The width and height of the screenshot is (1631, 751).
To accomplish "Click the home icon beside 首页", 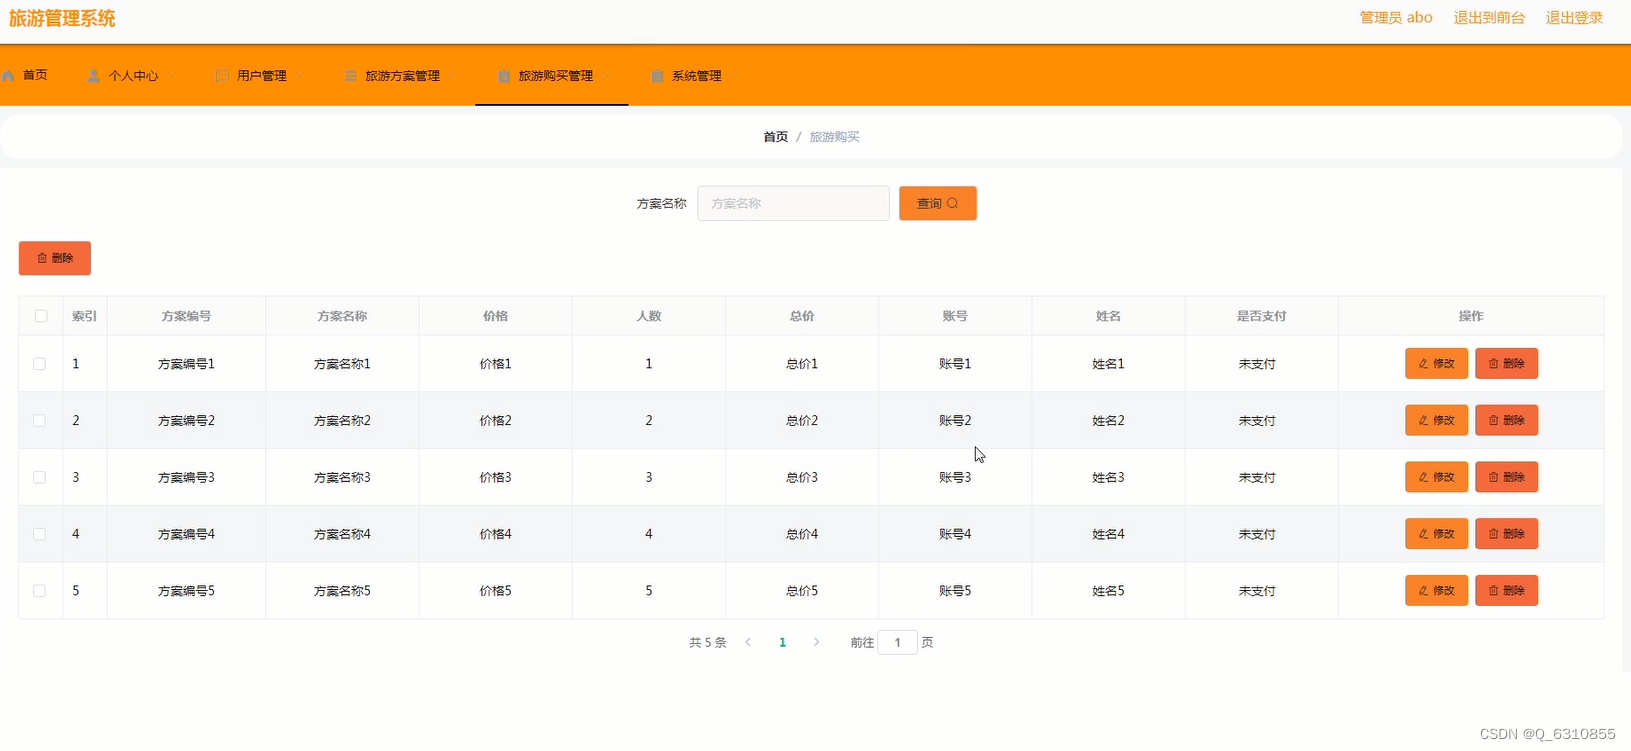I will coord(9,76).
